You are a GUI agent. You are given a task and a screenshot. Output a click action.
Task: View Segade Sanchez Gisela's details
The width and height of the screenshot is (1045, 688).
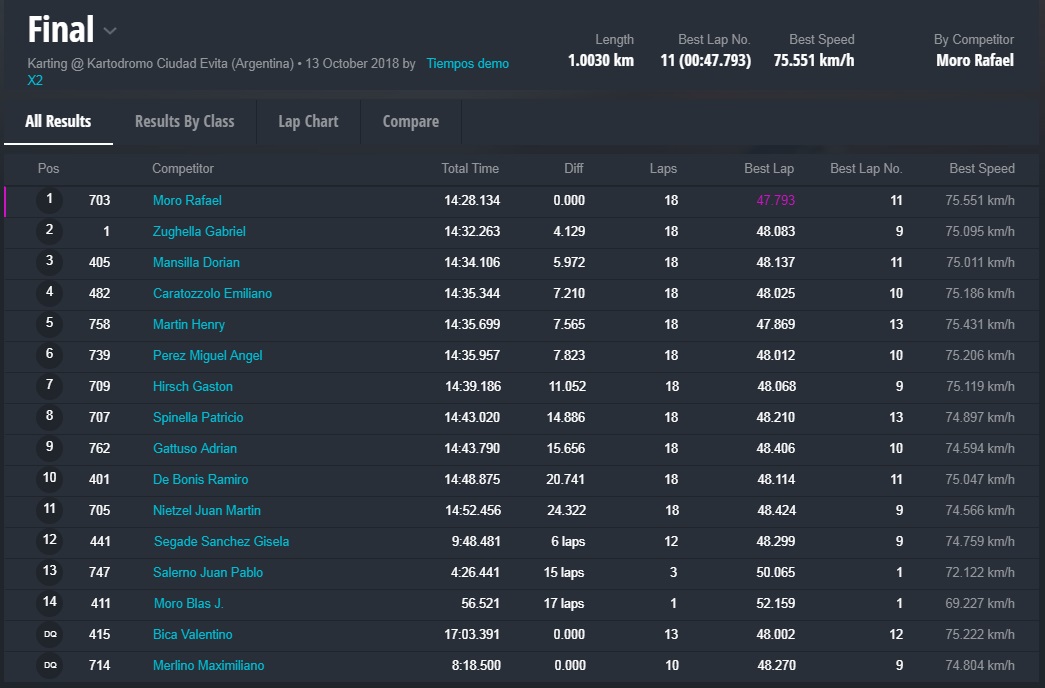click(220, 542)
